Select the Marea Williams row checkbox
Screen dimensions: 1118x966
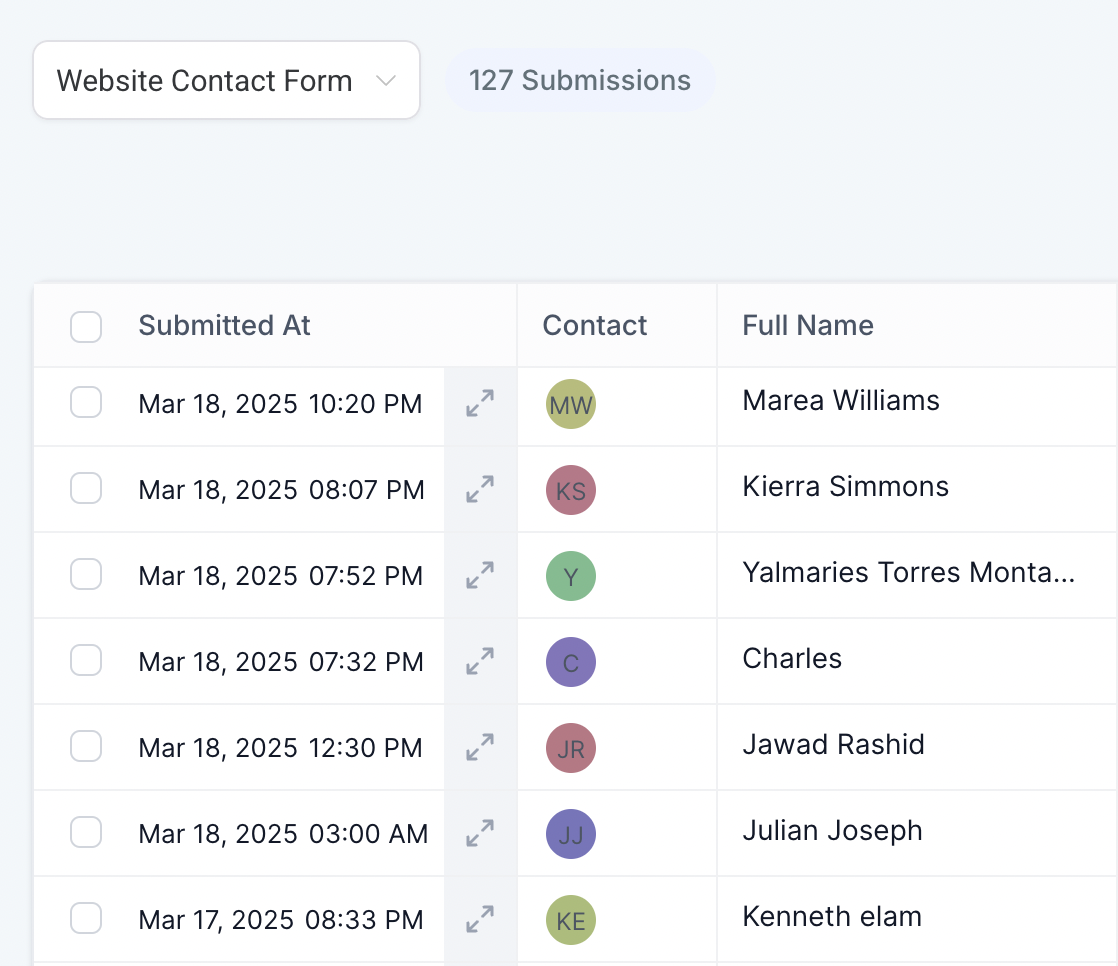[x=86, y=404]
